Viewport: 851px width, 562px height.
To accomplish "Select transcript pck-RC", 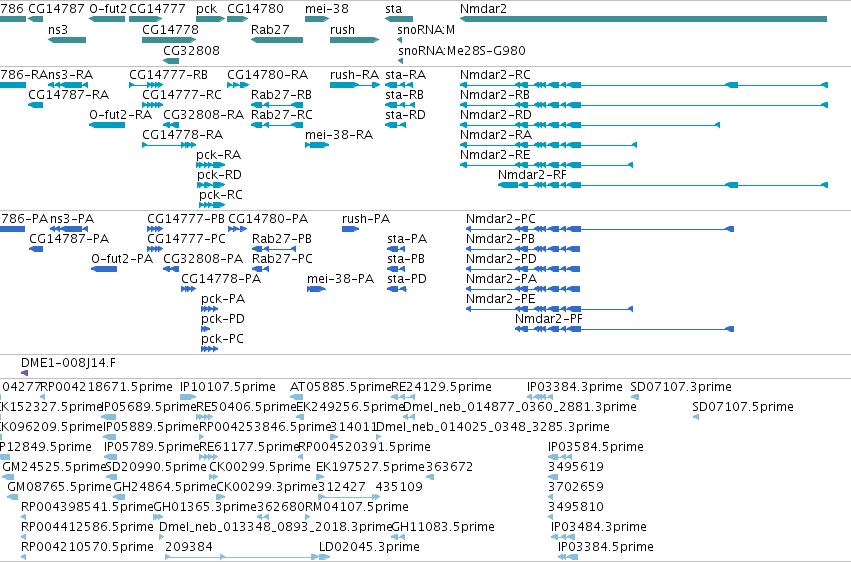I will [x=220, y=195].
